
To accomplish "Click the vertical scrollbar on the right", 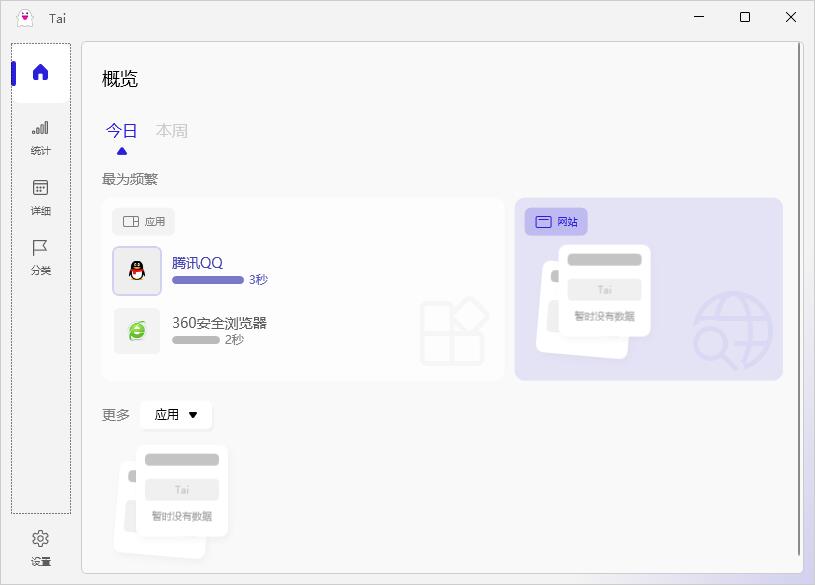I will tap(799, 300).
